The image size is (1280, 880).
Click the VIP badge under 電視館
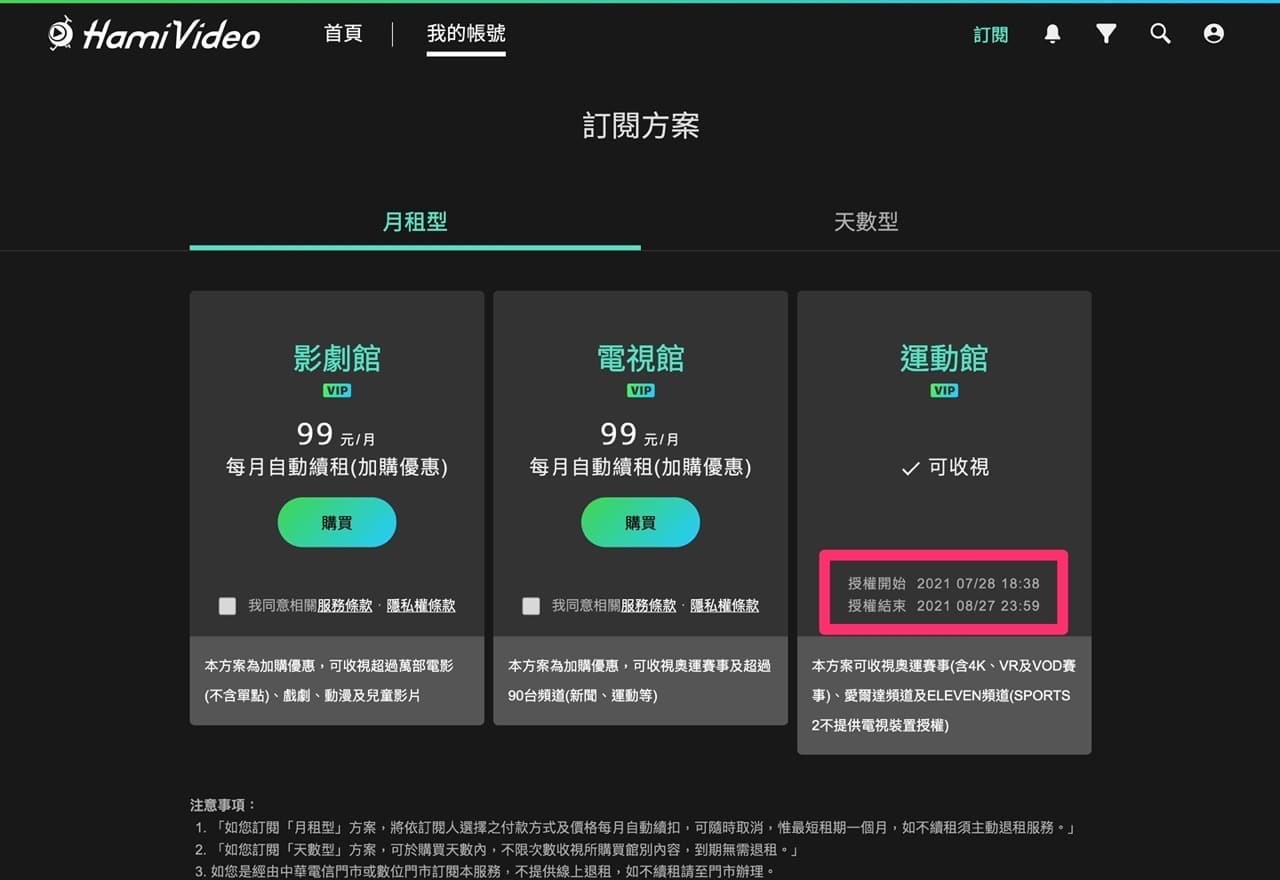(640, 390)
